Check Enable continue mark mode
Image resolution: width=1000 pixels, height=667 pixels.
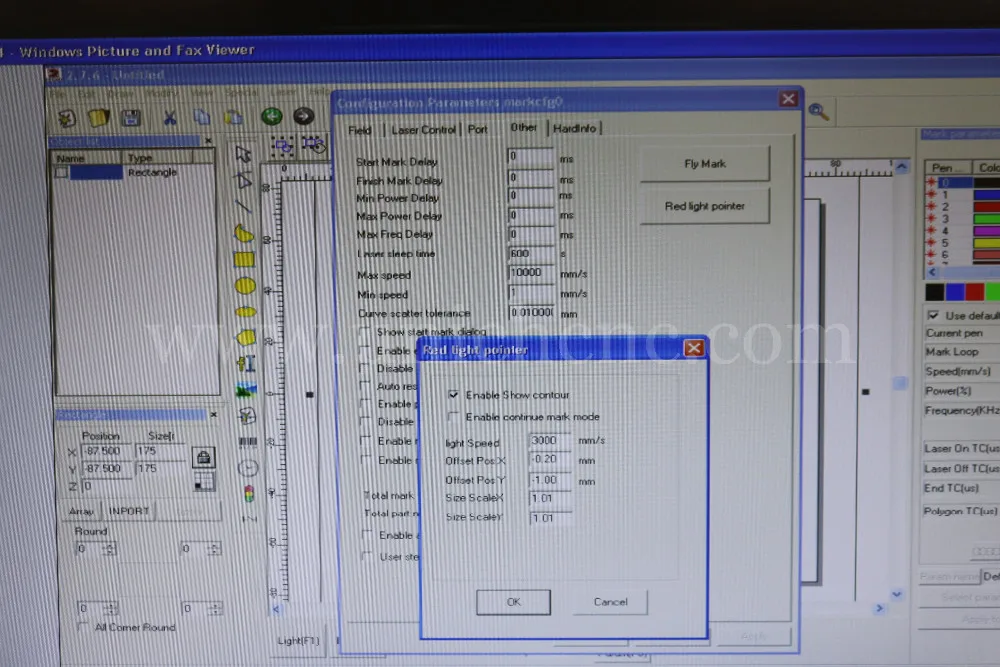click(x=453, y=416)
